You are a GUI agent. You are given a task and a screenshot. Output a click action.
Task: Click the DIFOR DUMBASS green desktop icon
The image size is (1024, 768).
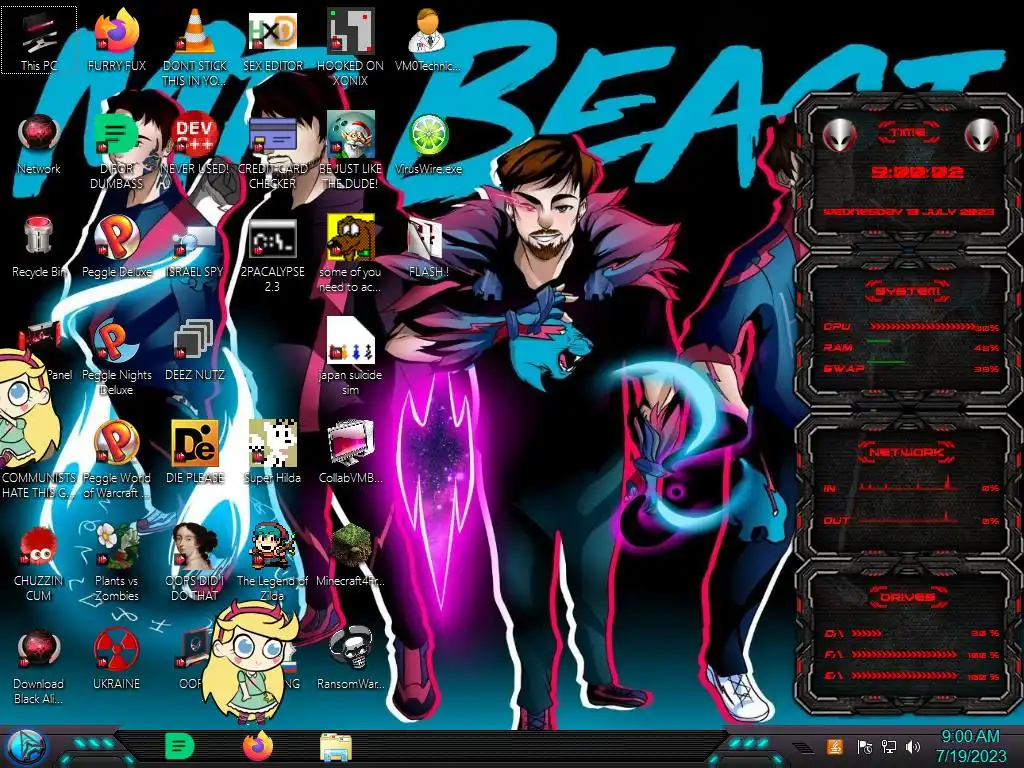click(x=117, y=151)
